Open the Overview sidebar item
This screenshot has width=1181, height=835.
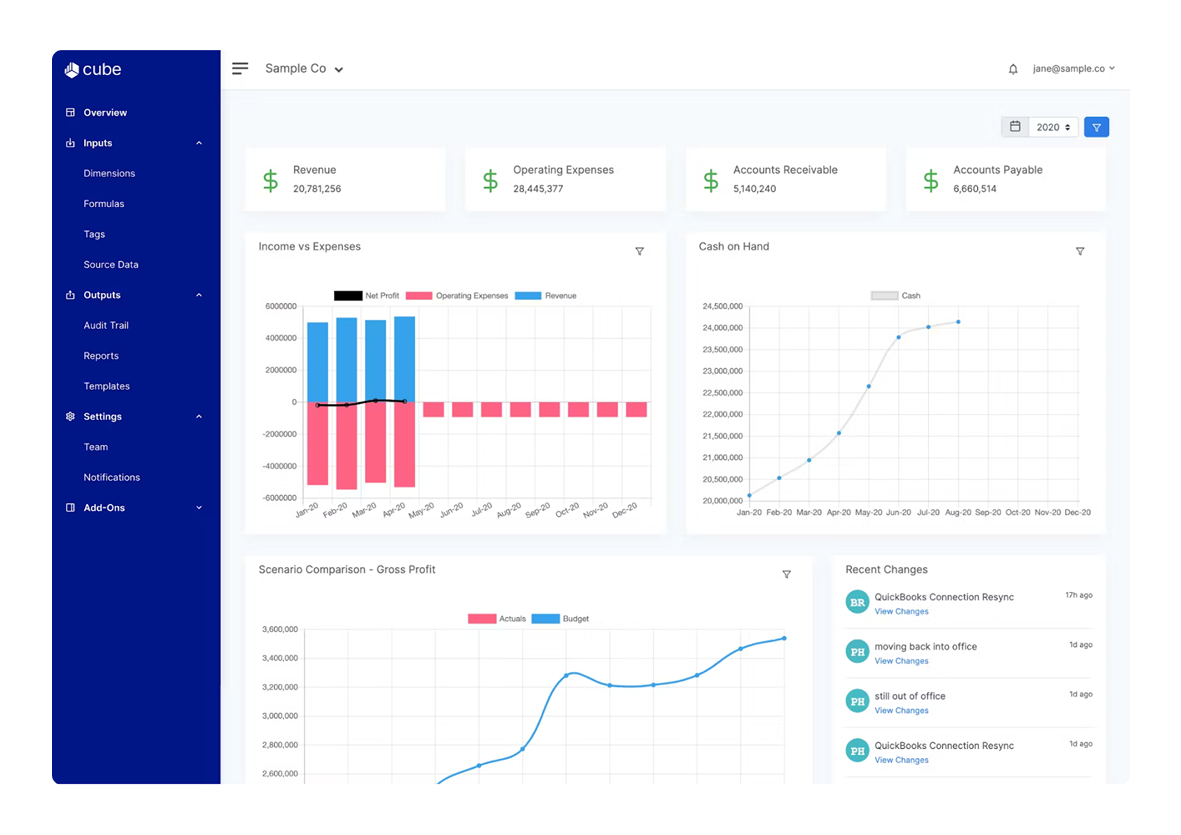104,112
